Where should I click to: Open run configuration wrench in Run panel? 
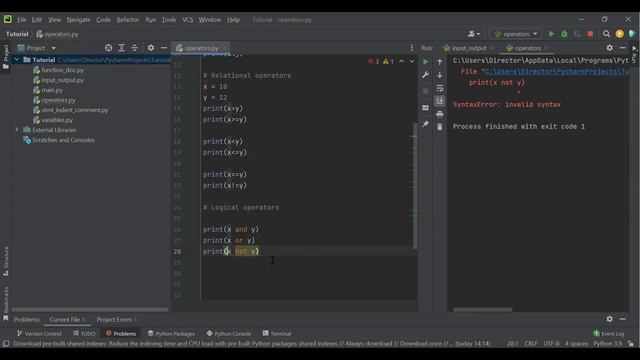425,75
